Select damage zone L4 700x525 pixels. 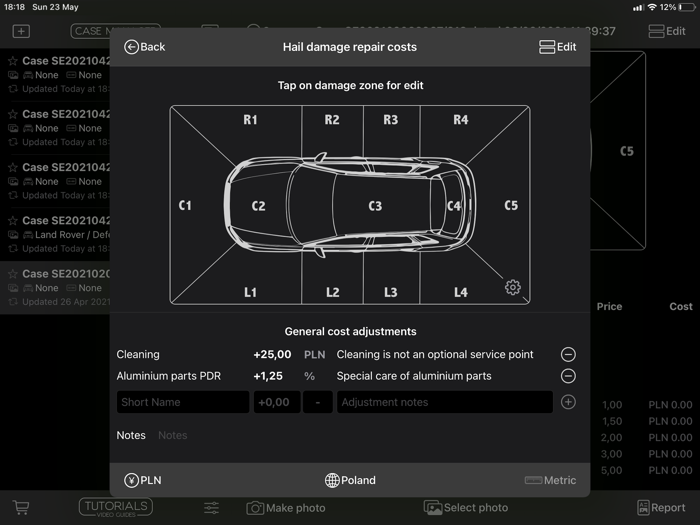[461, 292]
